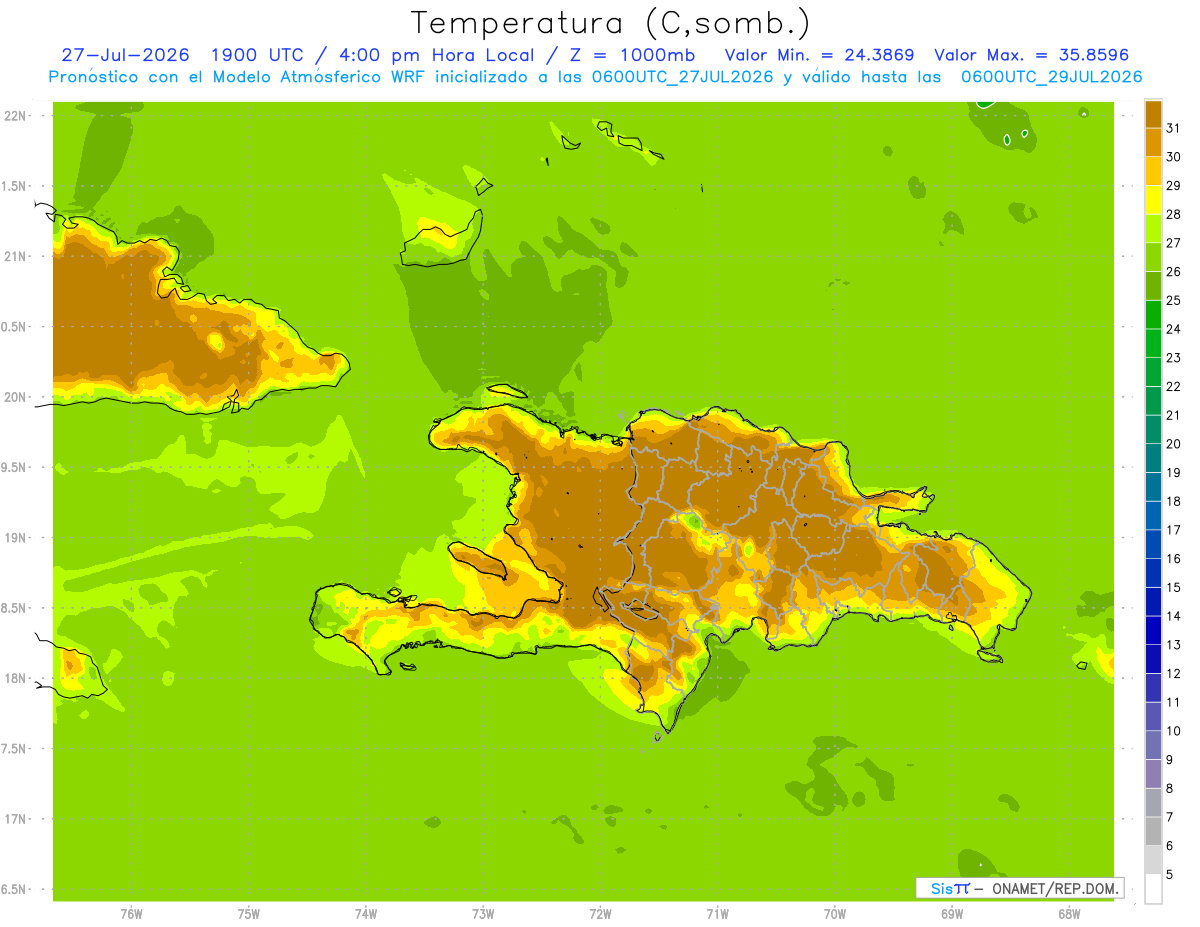Click the legend value '28'
This screenshot has width=1200, height=927.
[1173, 214]
